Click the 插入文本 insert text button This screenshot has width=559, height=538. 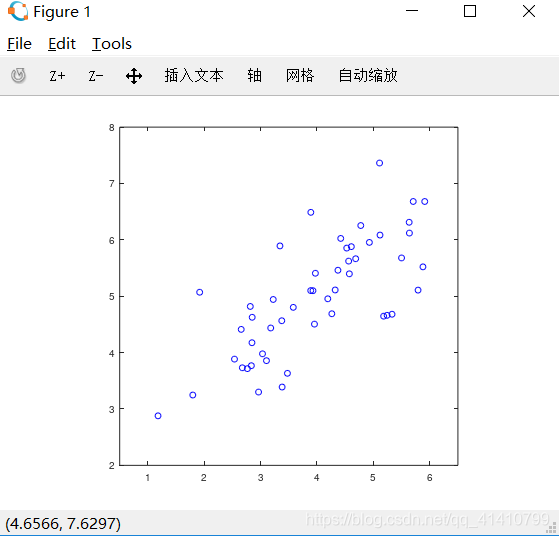(x=194, y=76)
